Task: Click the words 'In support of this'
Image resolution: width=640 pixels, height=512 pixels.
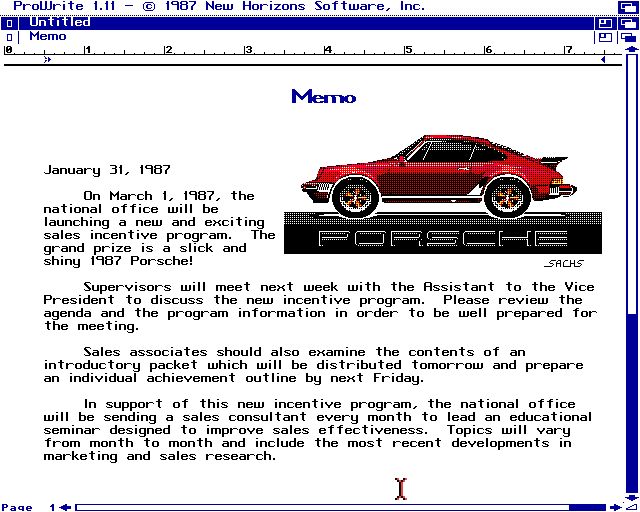Action: (156, 404)
